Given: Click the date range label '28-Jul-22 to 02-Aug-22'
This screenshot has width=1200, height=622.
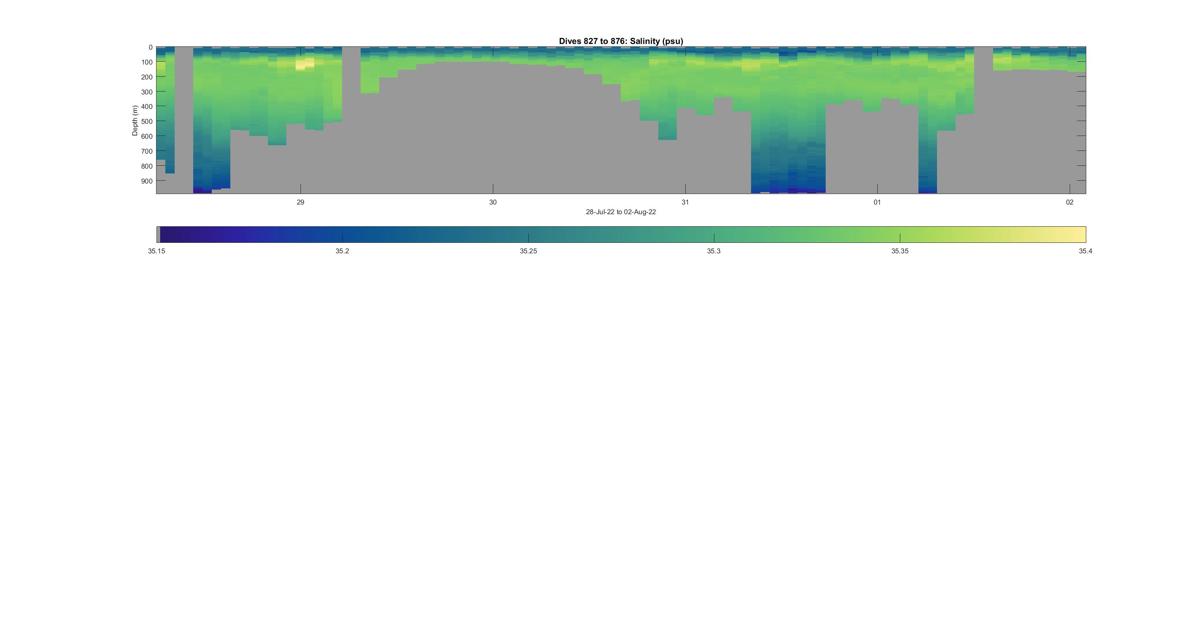Looking at the screenshot, I should pos(621,212).
